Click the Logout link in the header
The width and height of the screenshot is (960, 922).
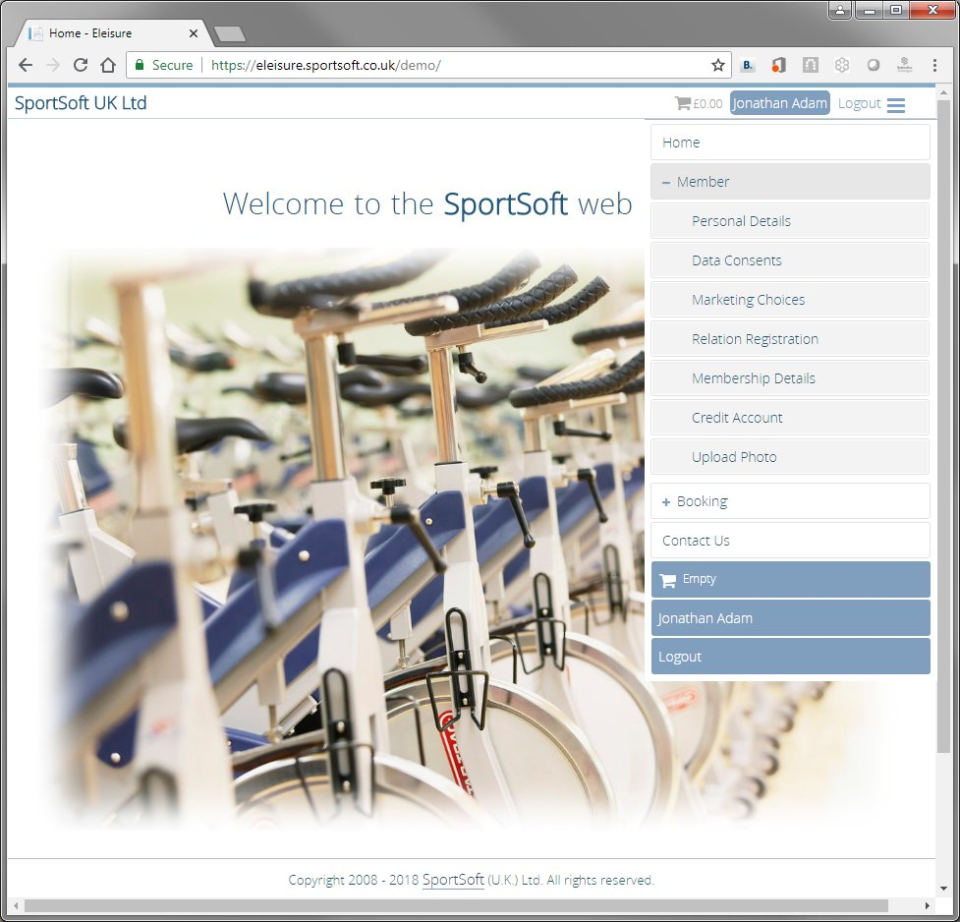point(858,102)
